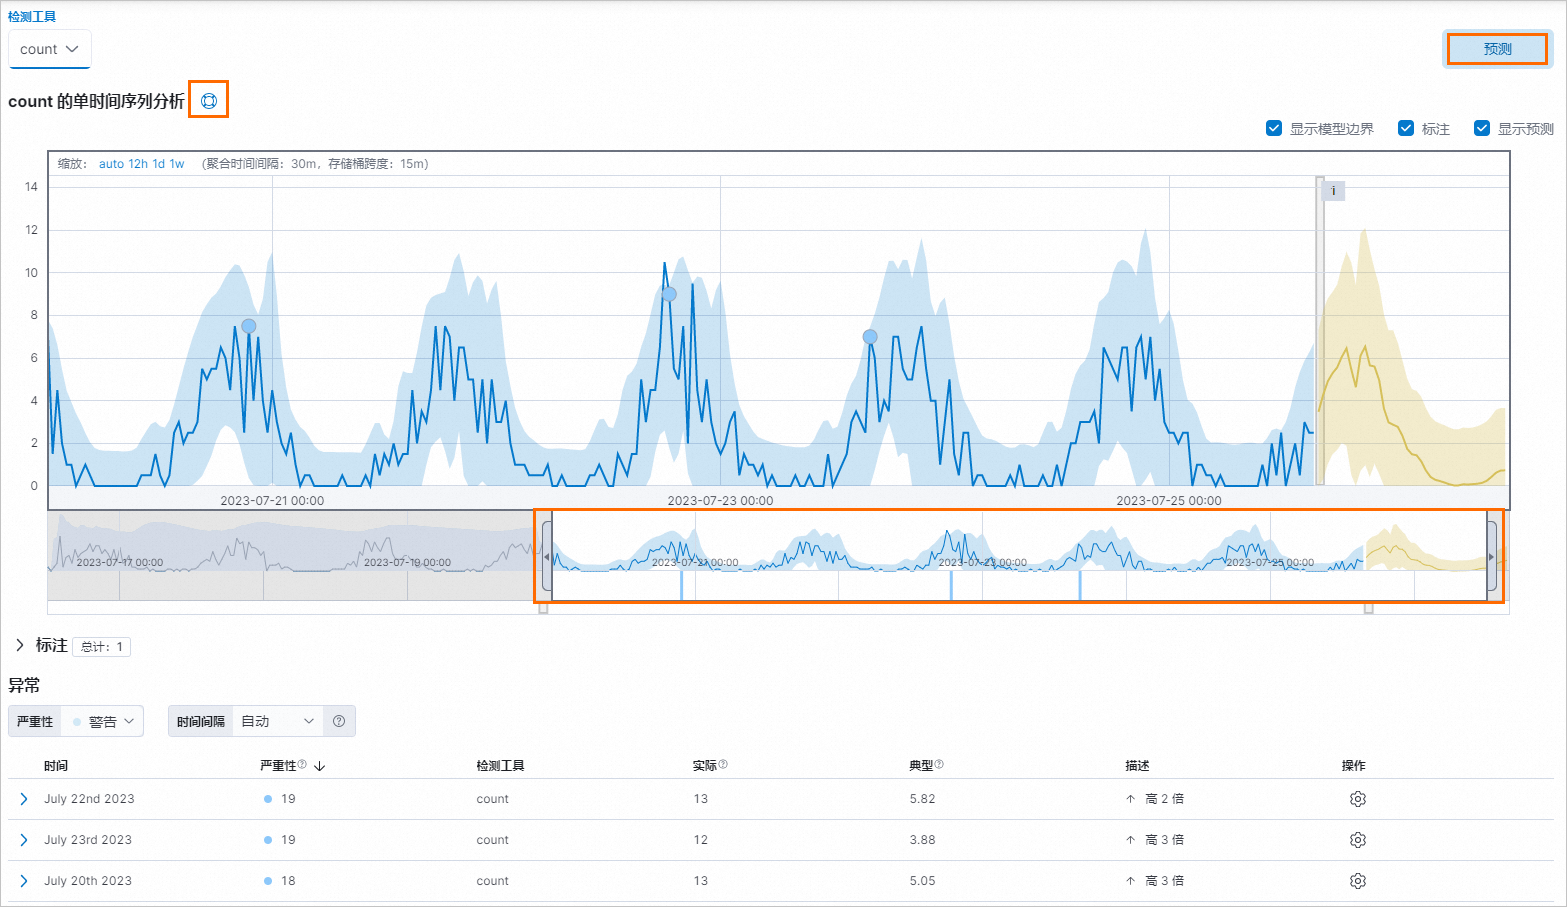
Task: Click the left handle of the context range brush
Action: coord(546,557)
